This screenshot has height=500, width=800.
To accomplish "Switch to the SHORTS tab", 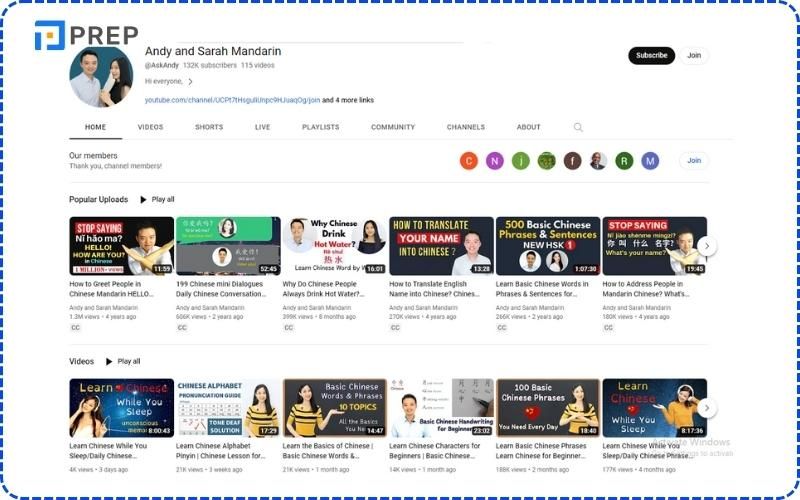I will coord(209,127).
